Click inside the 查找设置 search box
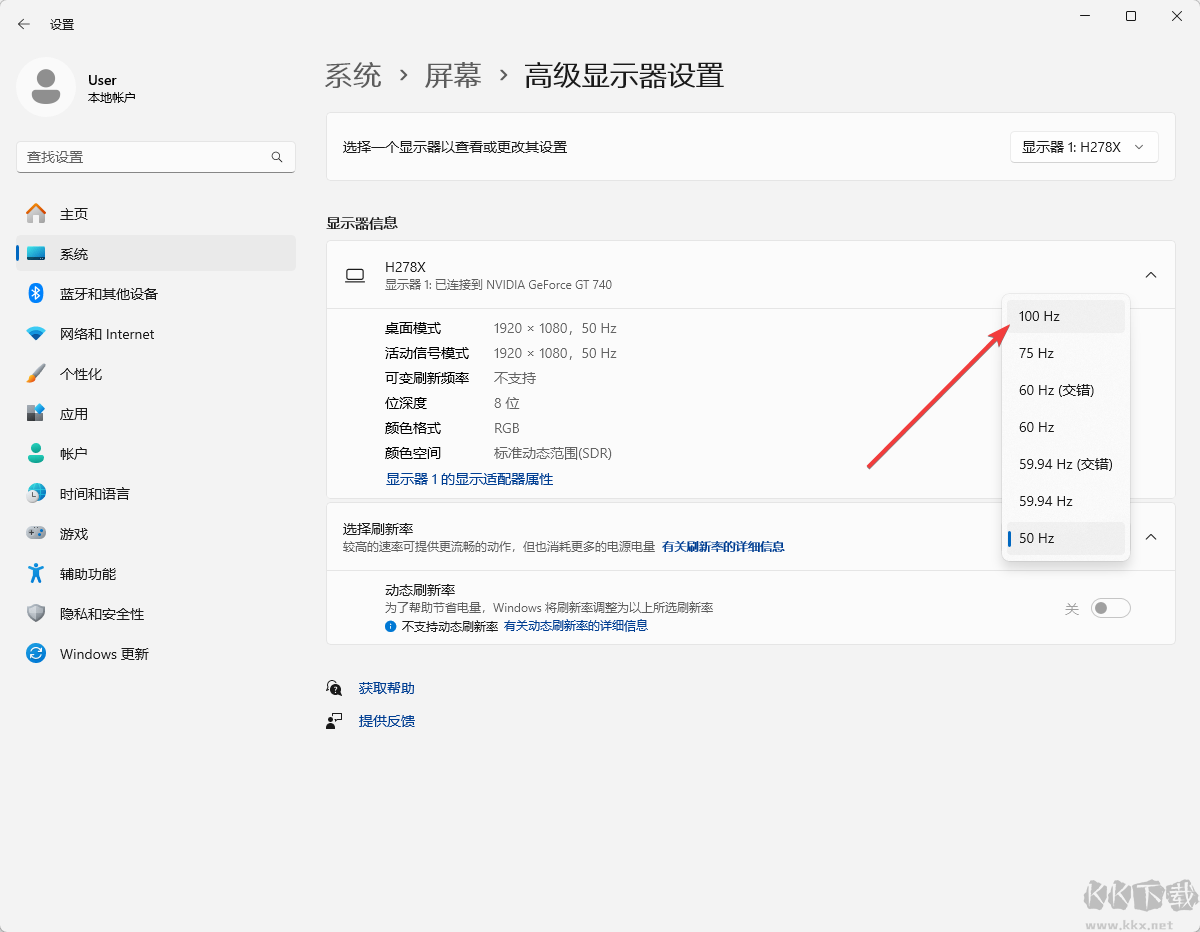The image size is (1200, 932). click(x=155, y=157)
